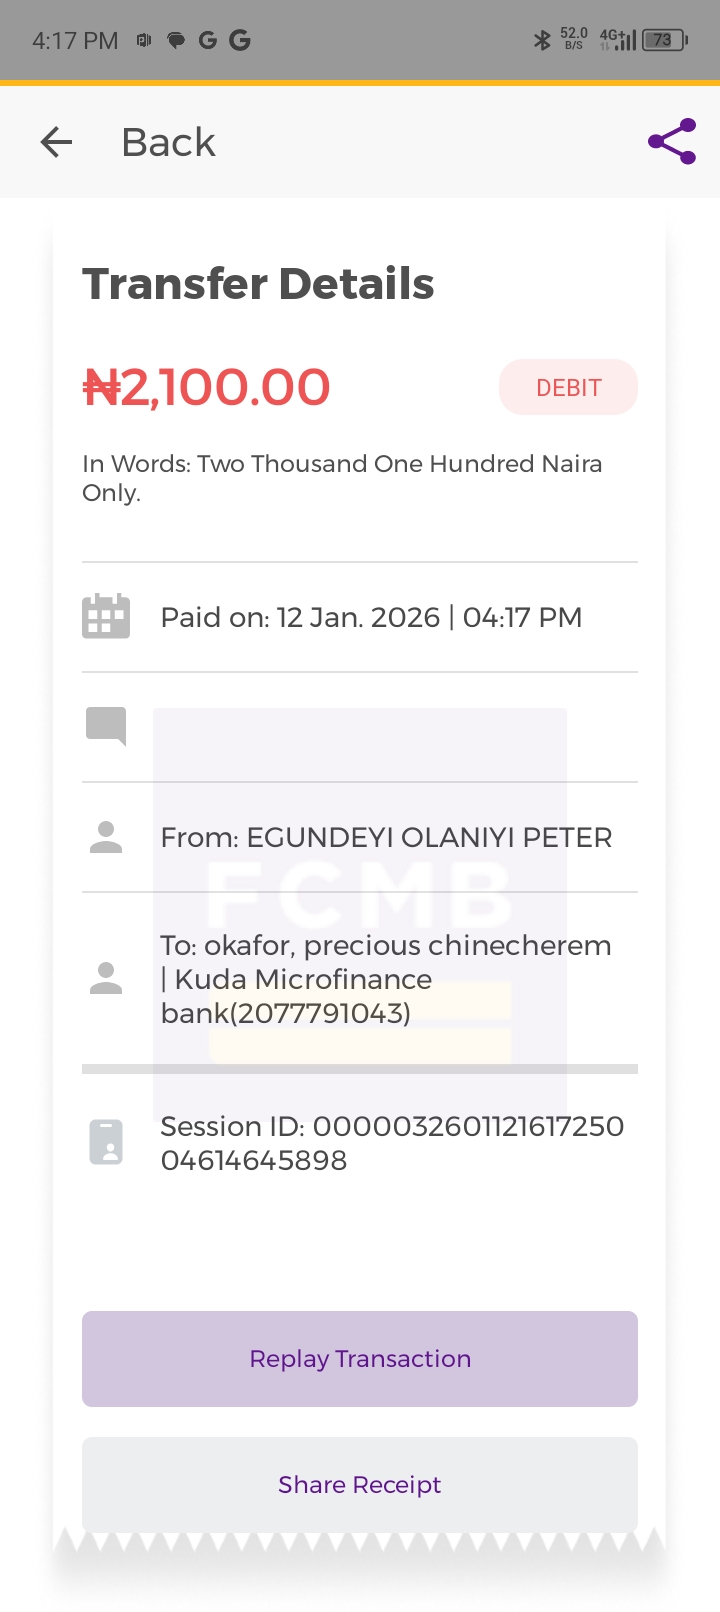720x1612 pixels.
Task: Tap the chat bubble narration icon
Action: point(106,726)
